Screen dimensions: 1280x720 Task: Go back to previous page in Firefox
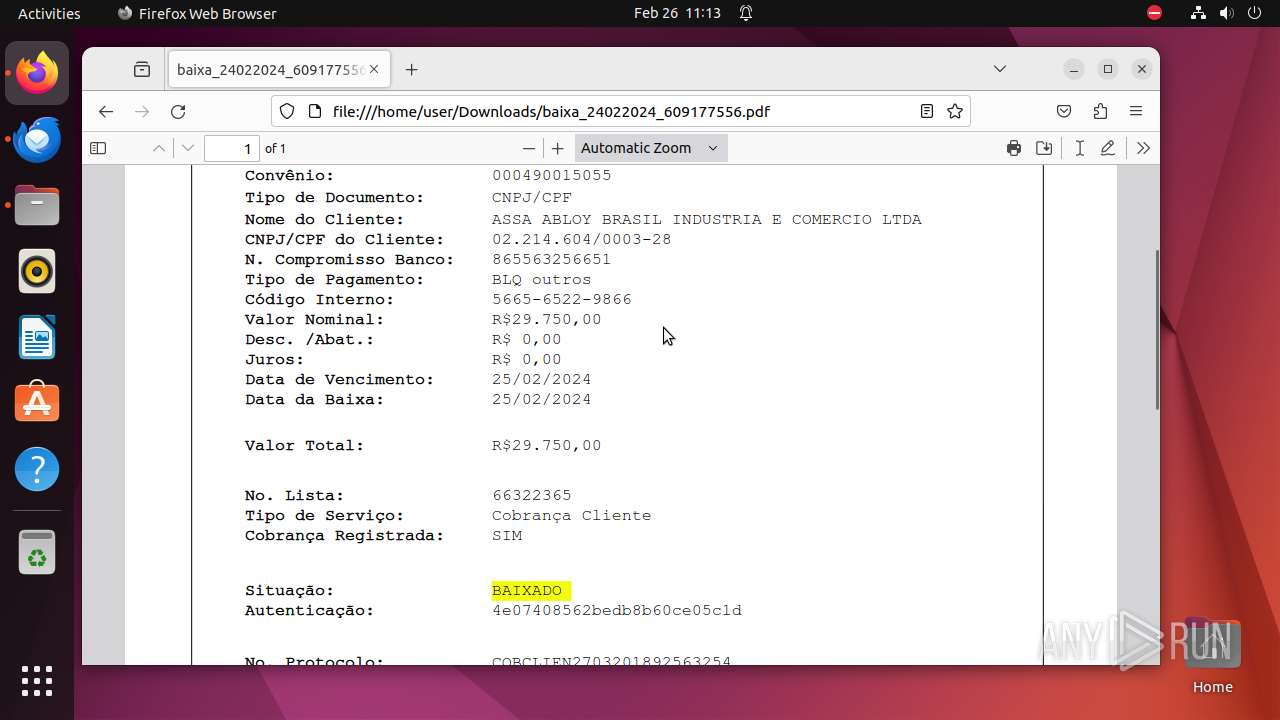point(106,111)
